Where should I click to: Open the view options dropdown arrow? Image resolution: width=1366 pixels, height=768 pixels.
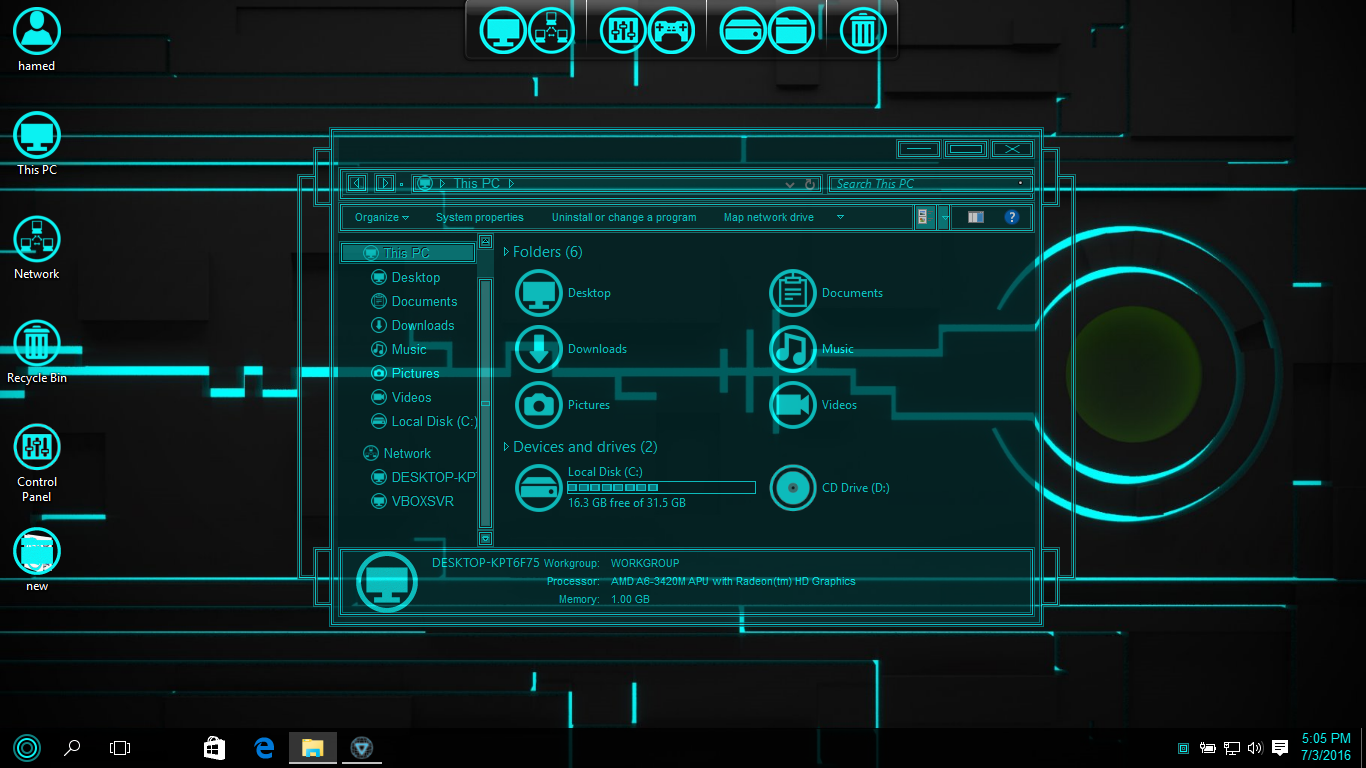click(945, 217)
